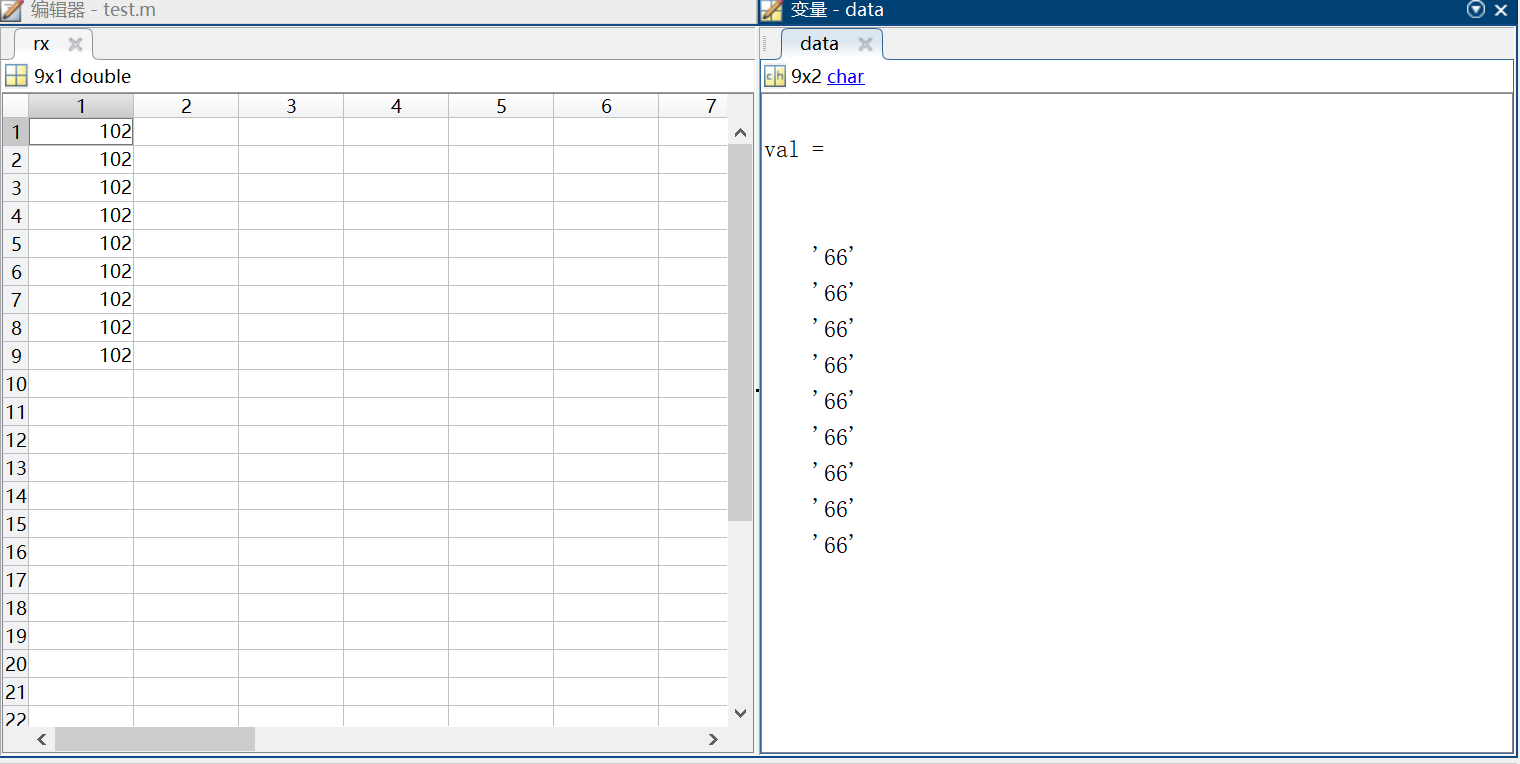Click the last '66' line in data view

834,545
